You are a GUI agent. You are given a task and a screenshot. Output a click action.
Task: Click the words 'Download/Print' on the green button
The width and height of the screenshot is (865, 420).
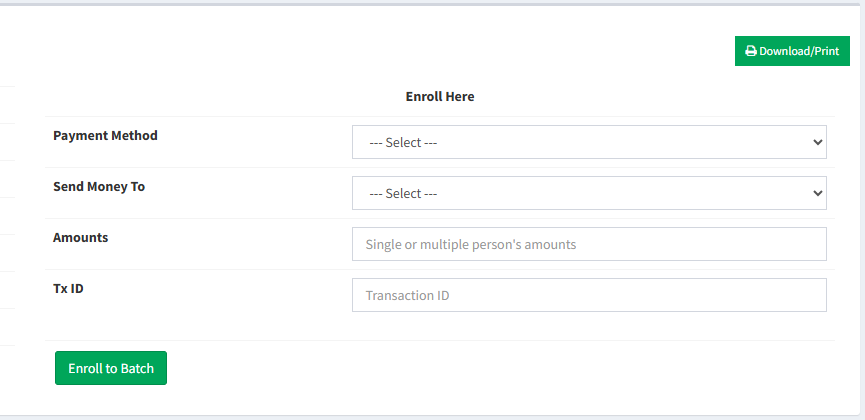(x=799, y=51)
